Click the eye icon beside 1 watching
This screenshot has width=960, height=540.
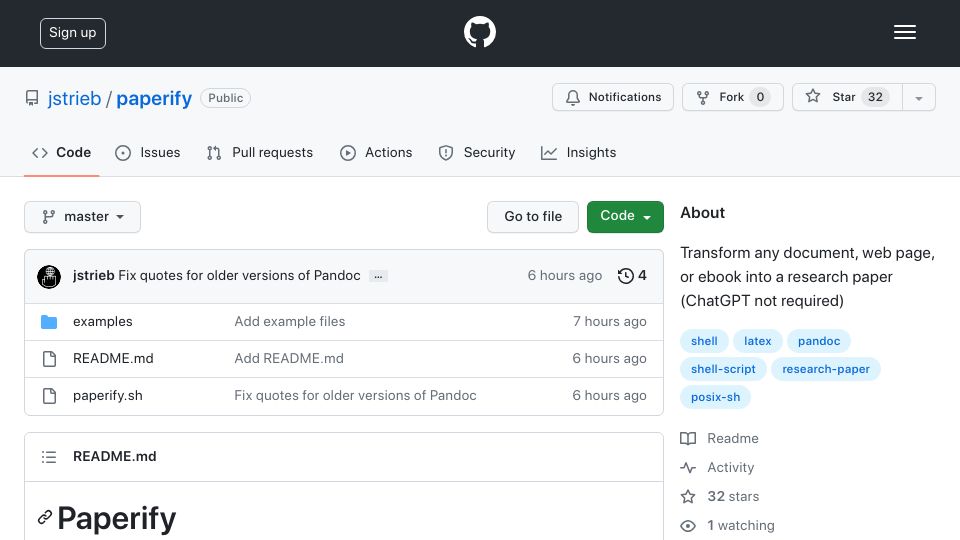point(688,526)
